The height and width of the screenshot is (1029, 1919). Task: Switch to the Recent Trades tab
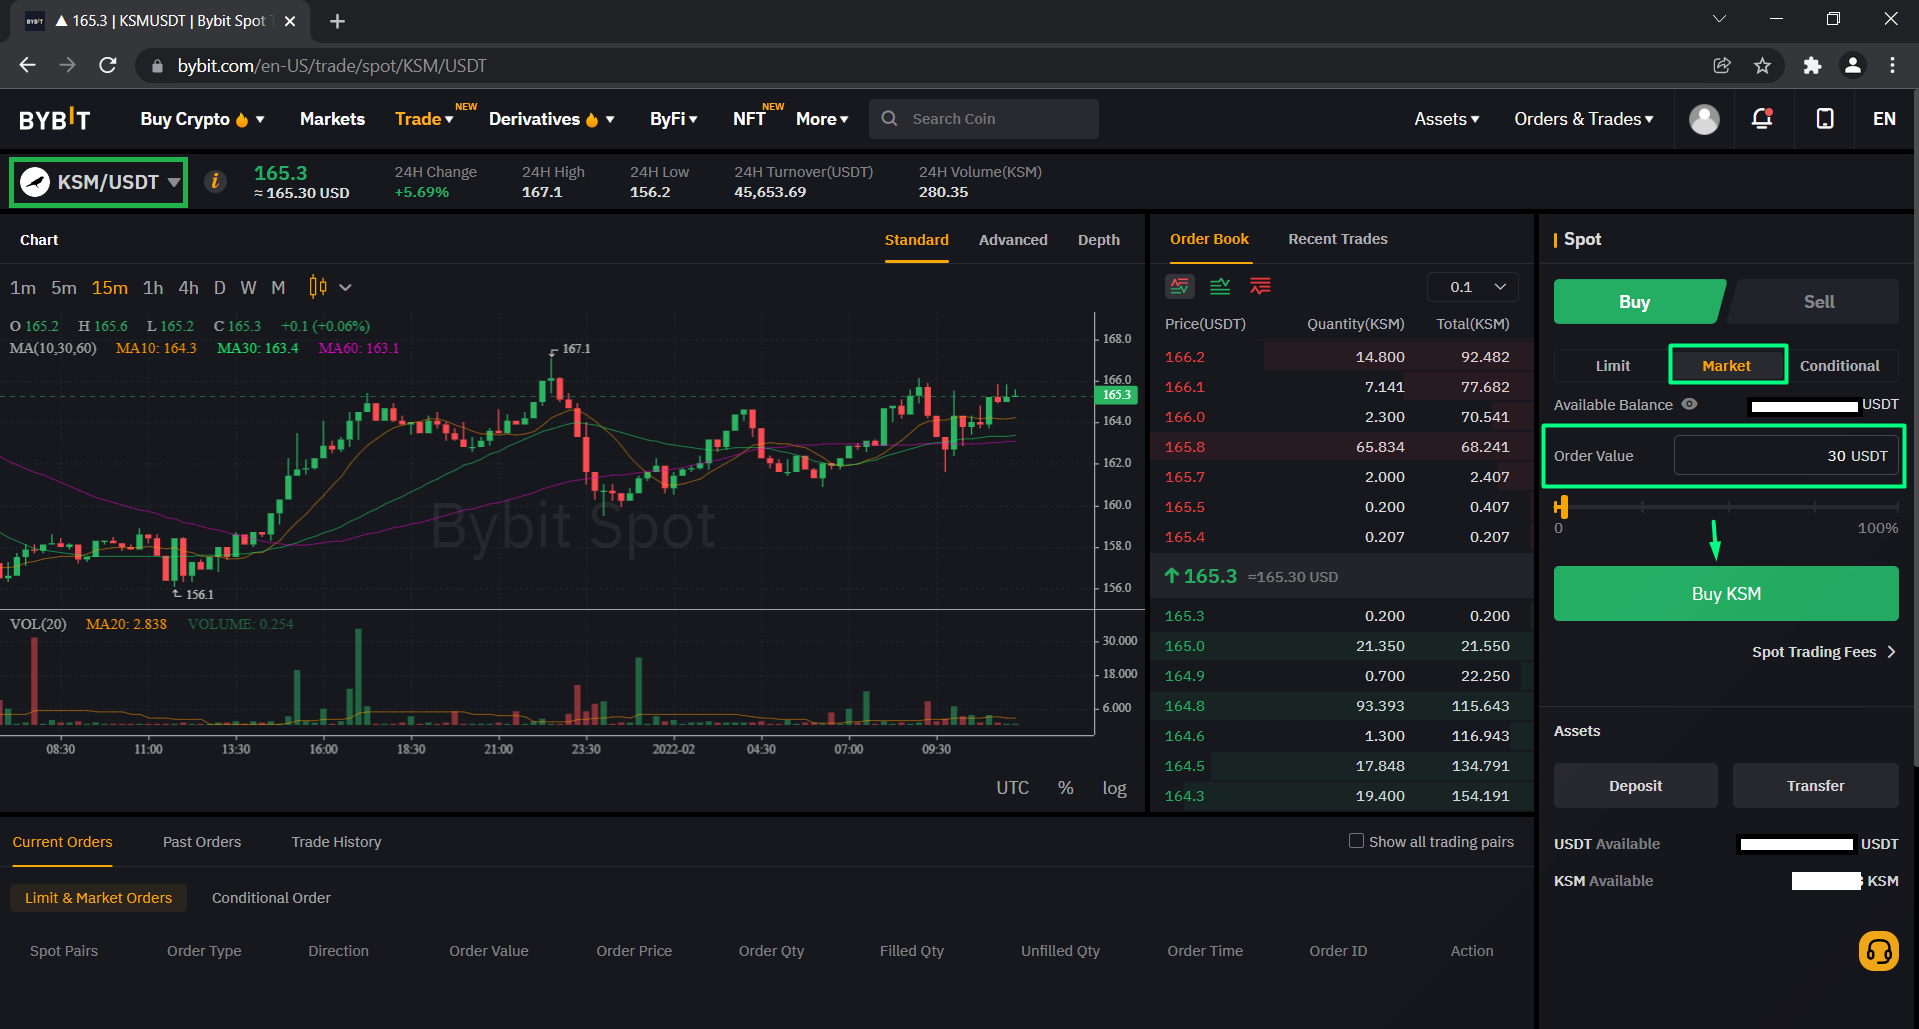1337,239
